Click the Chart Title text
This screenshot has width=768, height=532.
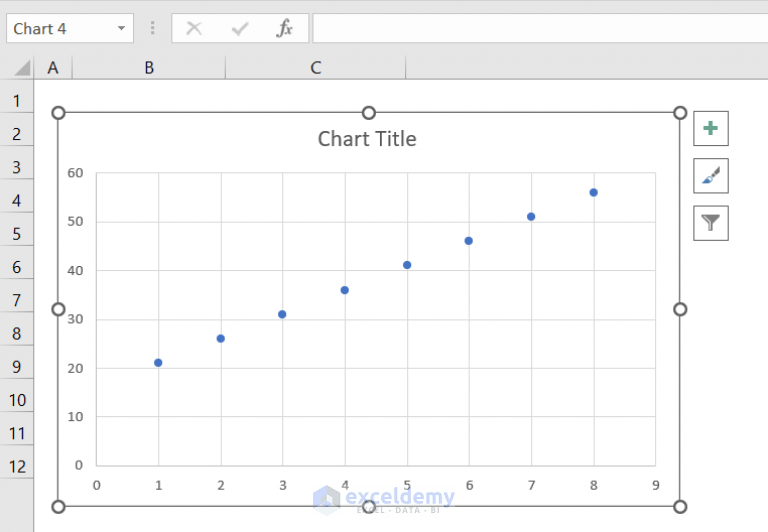(x=367, y=139)
